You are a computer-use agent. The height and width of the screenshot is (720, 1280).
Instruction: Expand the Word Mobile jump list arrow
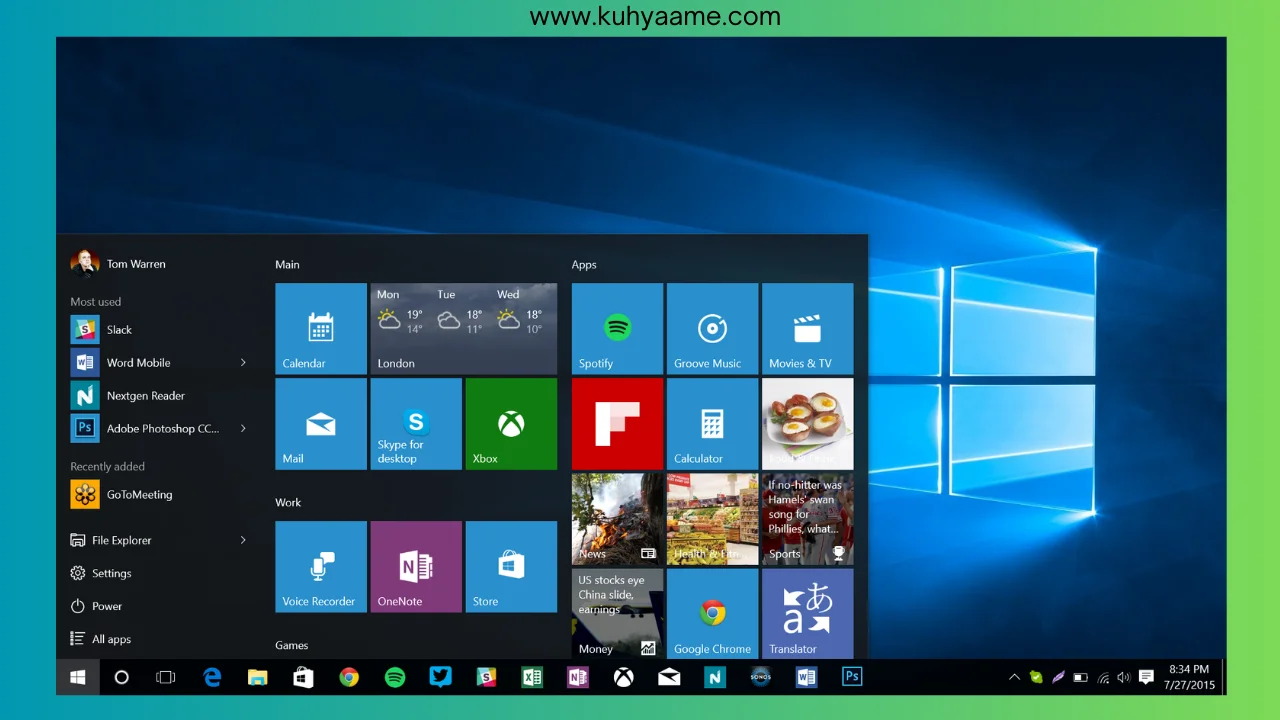pos(243,362)
